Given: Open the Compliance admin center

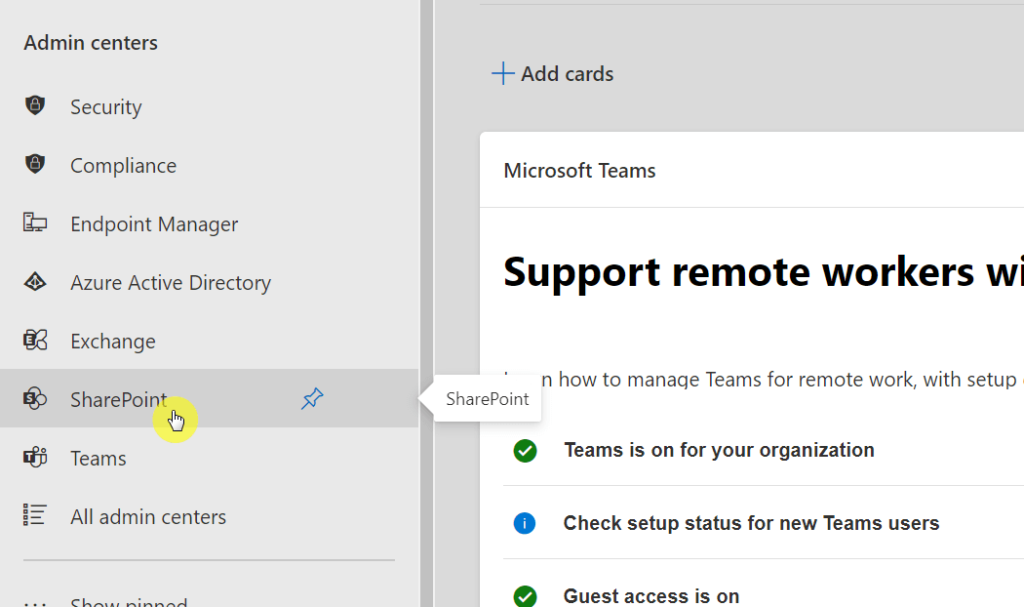Looking at the screenshot, I should [x=209, y=165].
